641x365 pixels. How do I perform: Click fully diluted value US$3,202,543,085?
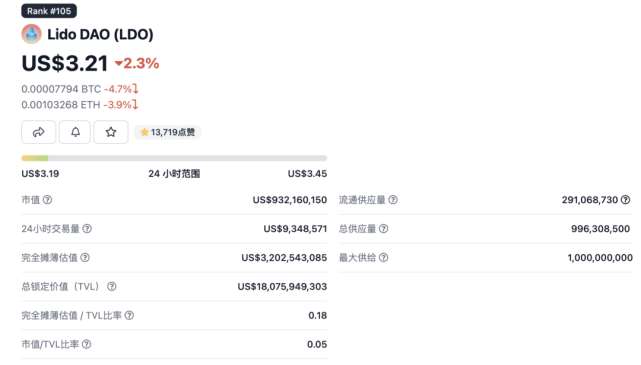[x=284, y=258]
